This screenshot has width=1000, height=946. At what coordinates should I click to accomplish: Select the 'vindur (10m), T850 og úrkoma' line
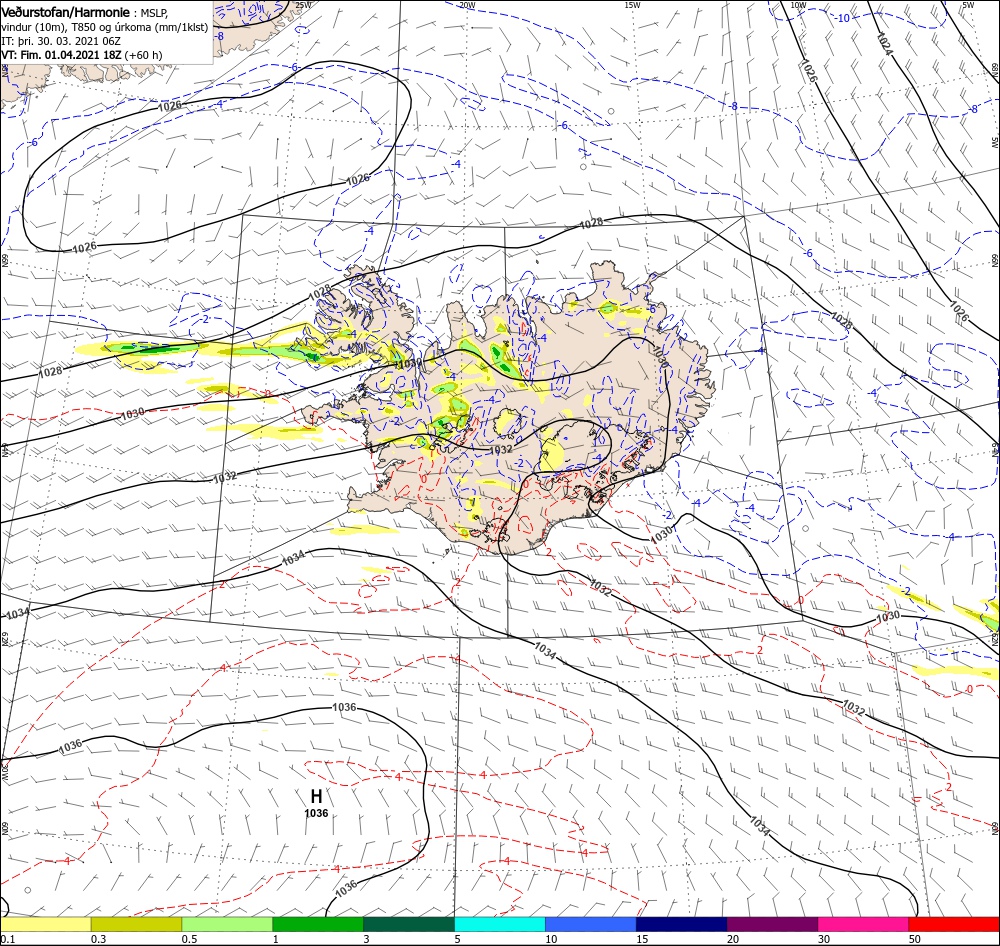(105, 27)
